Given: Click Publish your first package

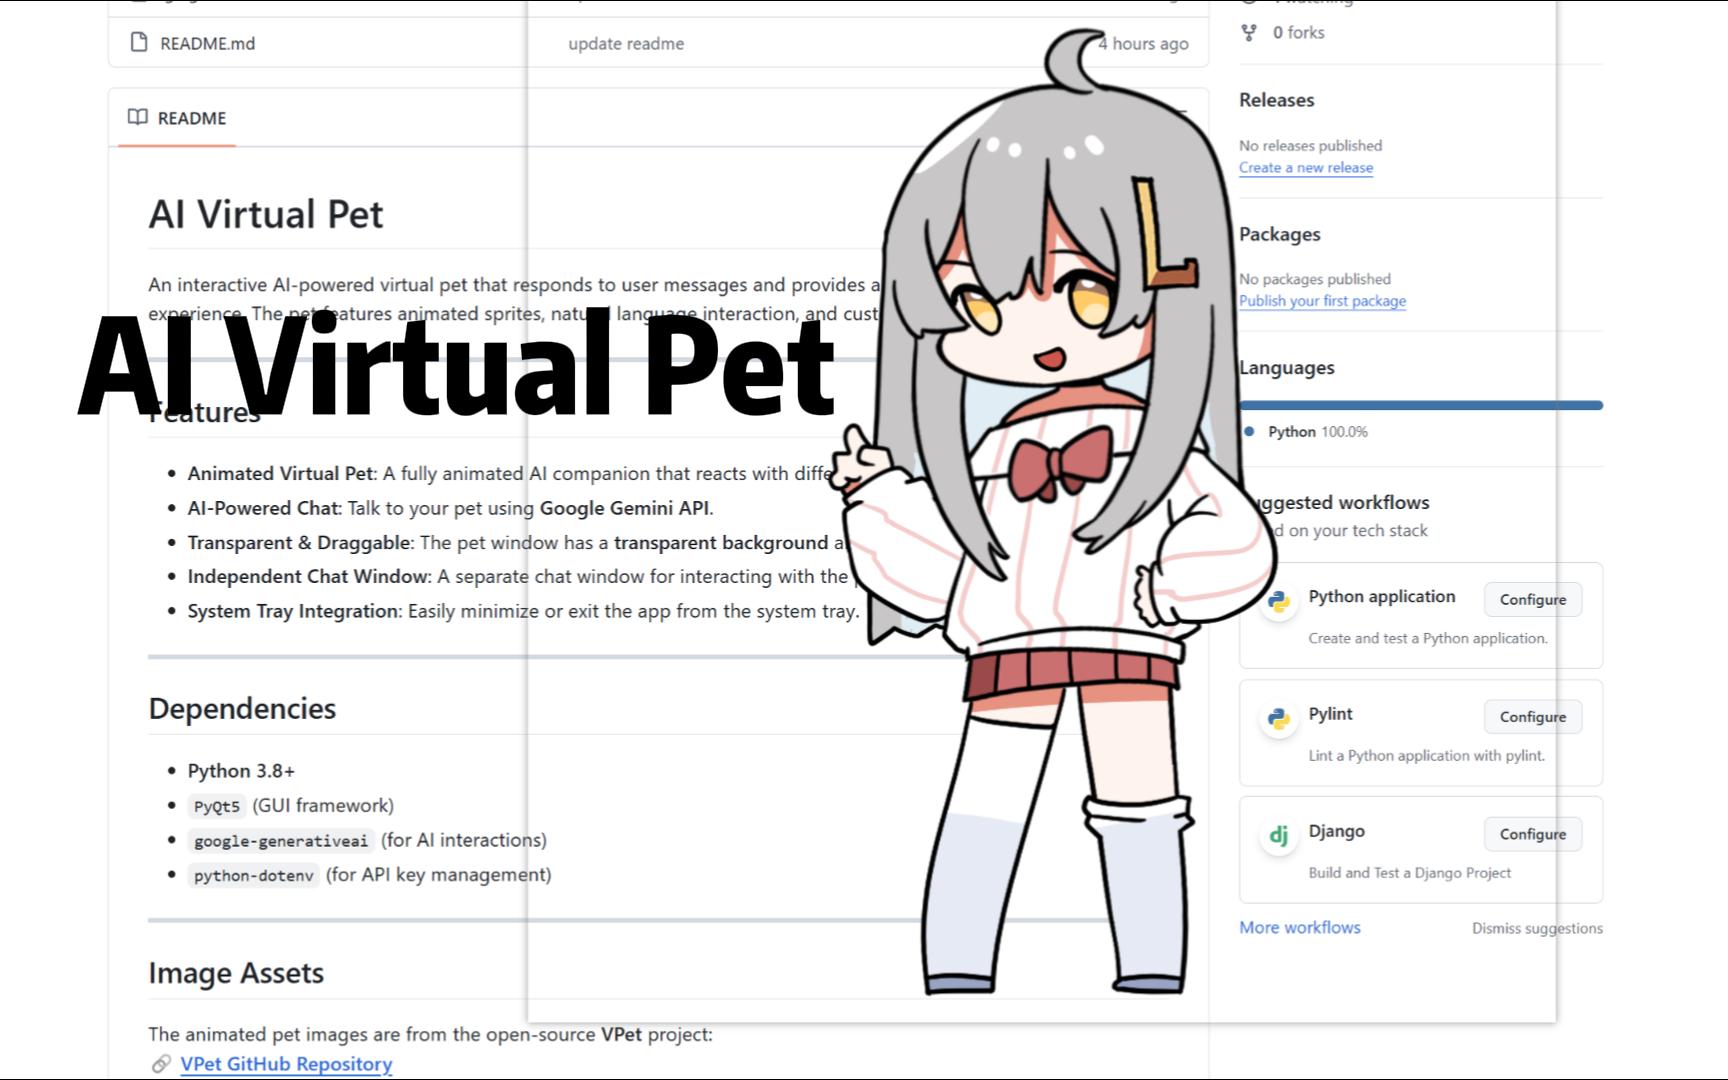Looking at the screenshot, I should [x=1322, y=300].
